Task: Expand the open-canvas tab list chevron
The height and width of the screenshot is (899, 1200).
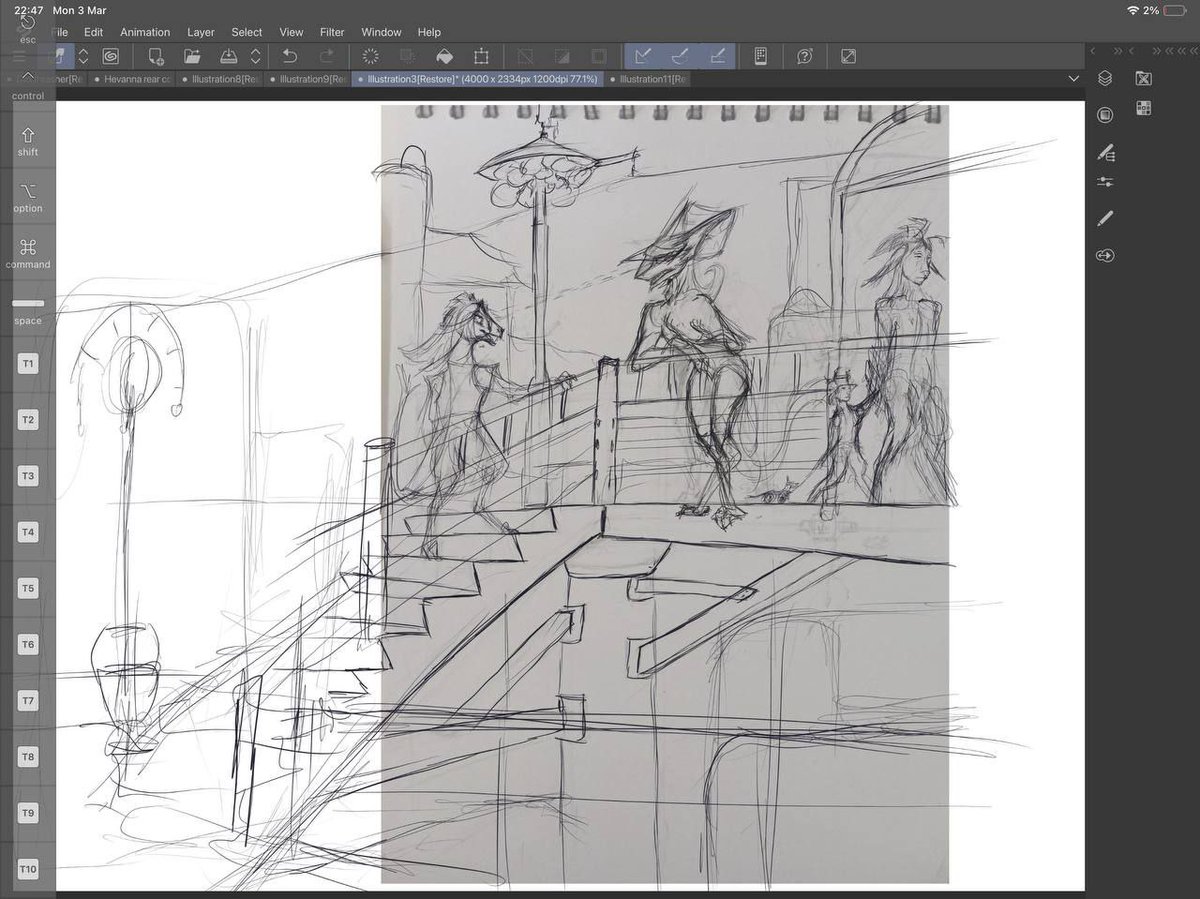Action: (x=1074, y=79)
